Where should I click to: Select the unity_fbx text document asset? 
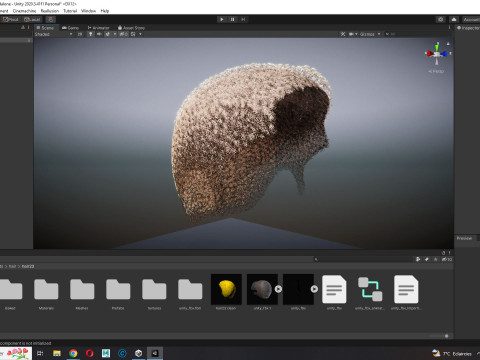334,289
